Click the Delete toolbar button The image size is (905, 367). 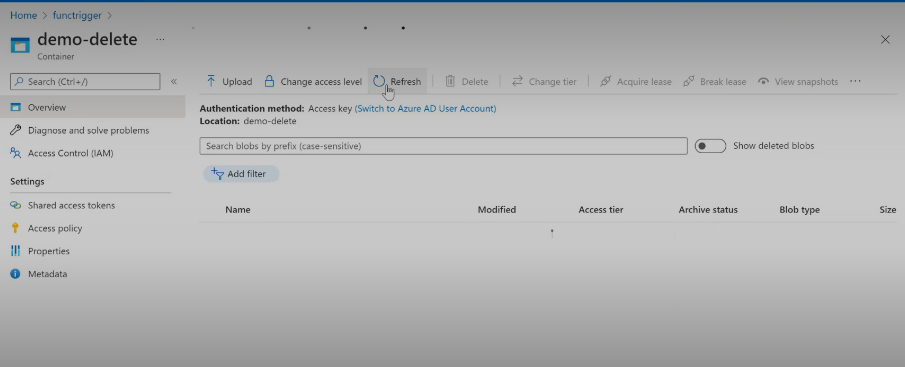pos(467,82)
